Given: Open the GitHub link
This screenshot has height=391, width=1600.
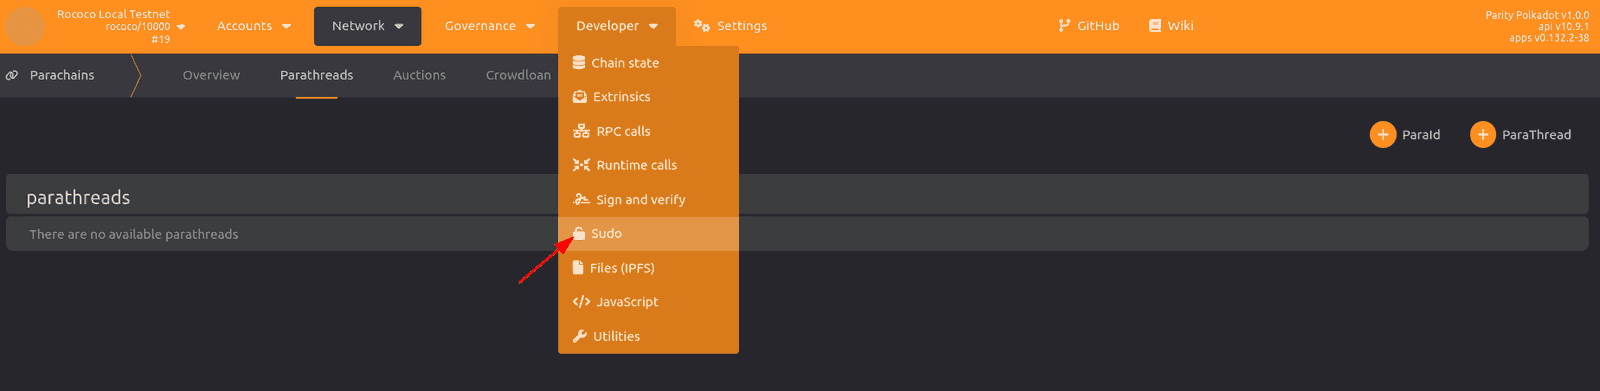Looking at the screenshot, I should click(1089, 26).
